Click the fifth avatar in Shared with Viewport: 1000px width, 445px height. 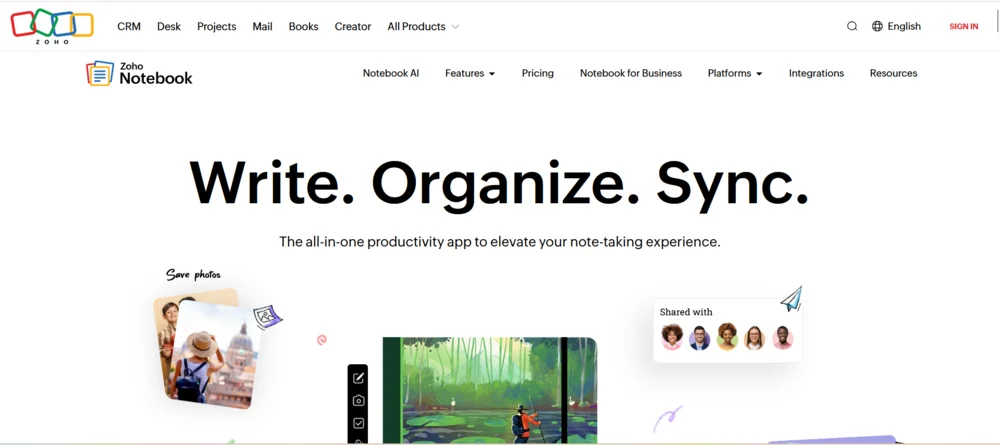783,337
